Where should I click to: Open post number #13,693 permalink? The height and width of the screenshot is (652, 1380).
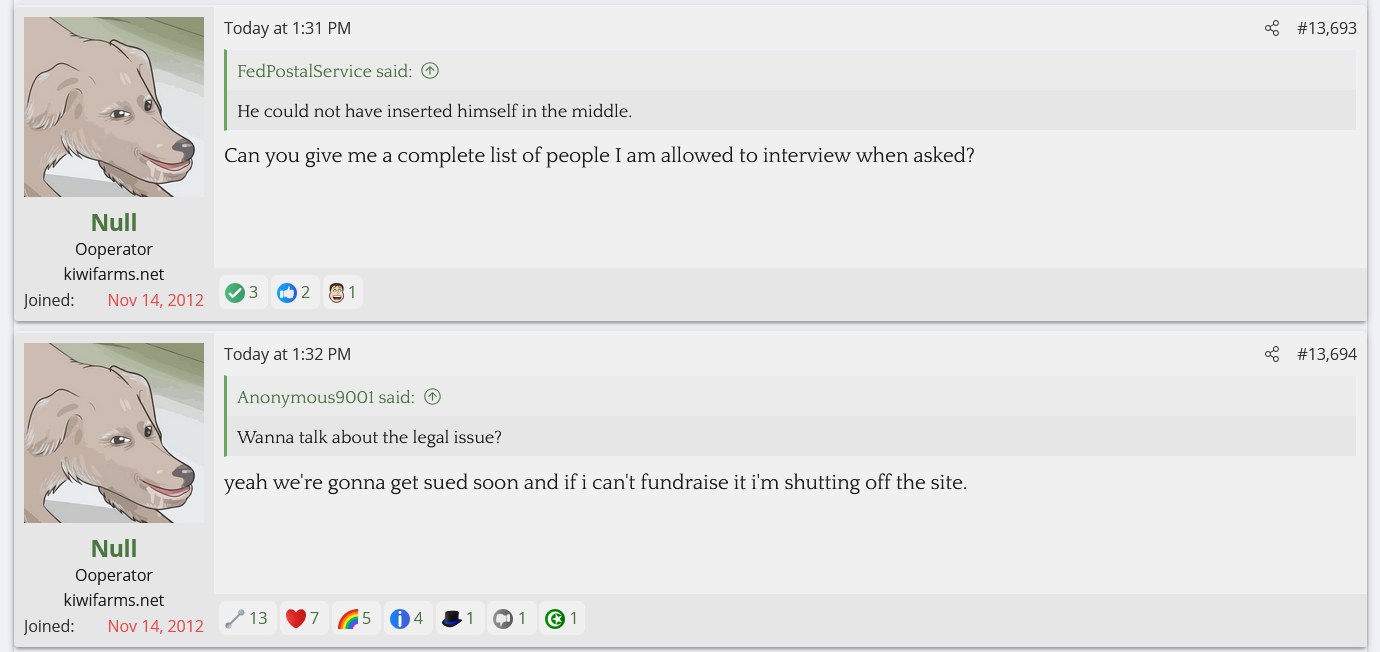point(1326,29)
